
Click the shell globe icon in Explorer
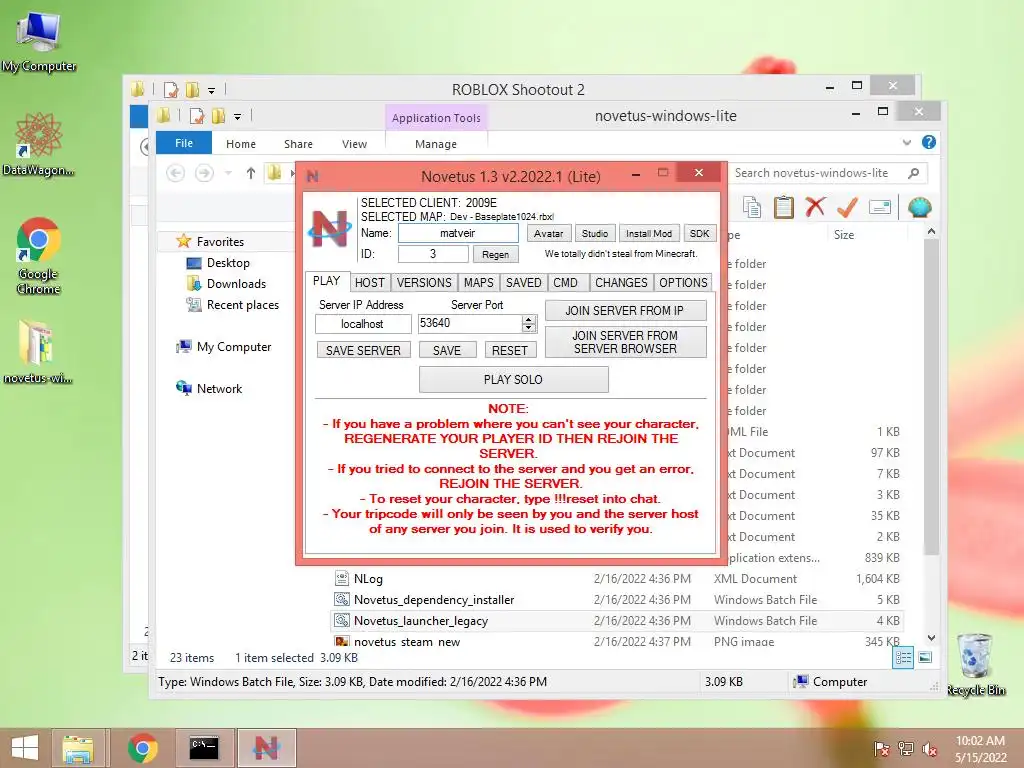pos(920,208)
